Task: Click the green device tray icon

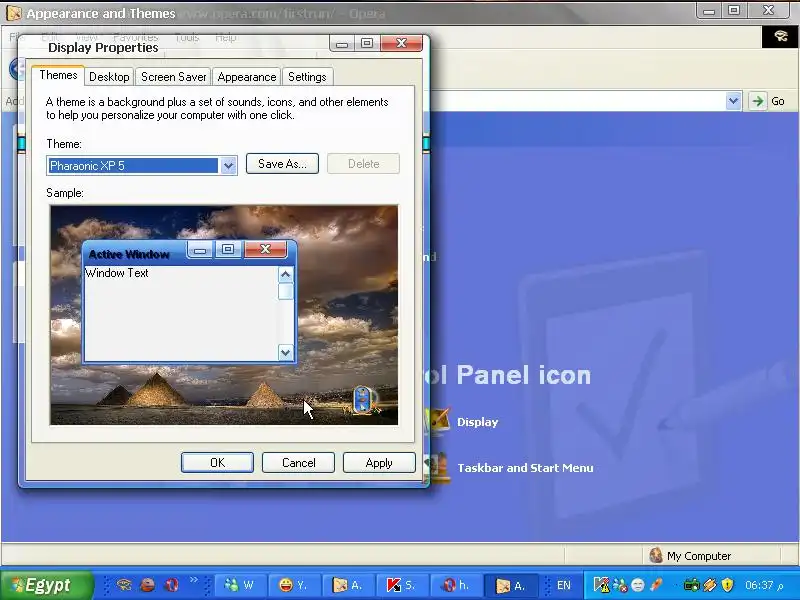Action: coord(691,585)
